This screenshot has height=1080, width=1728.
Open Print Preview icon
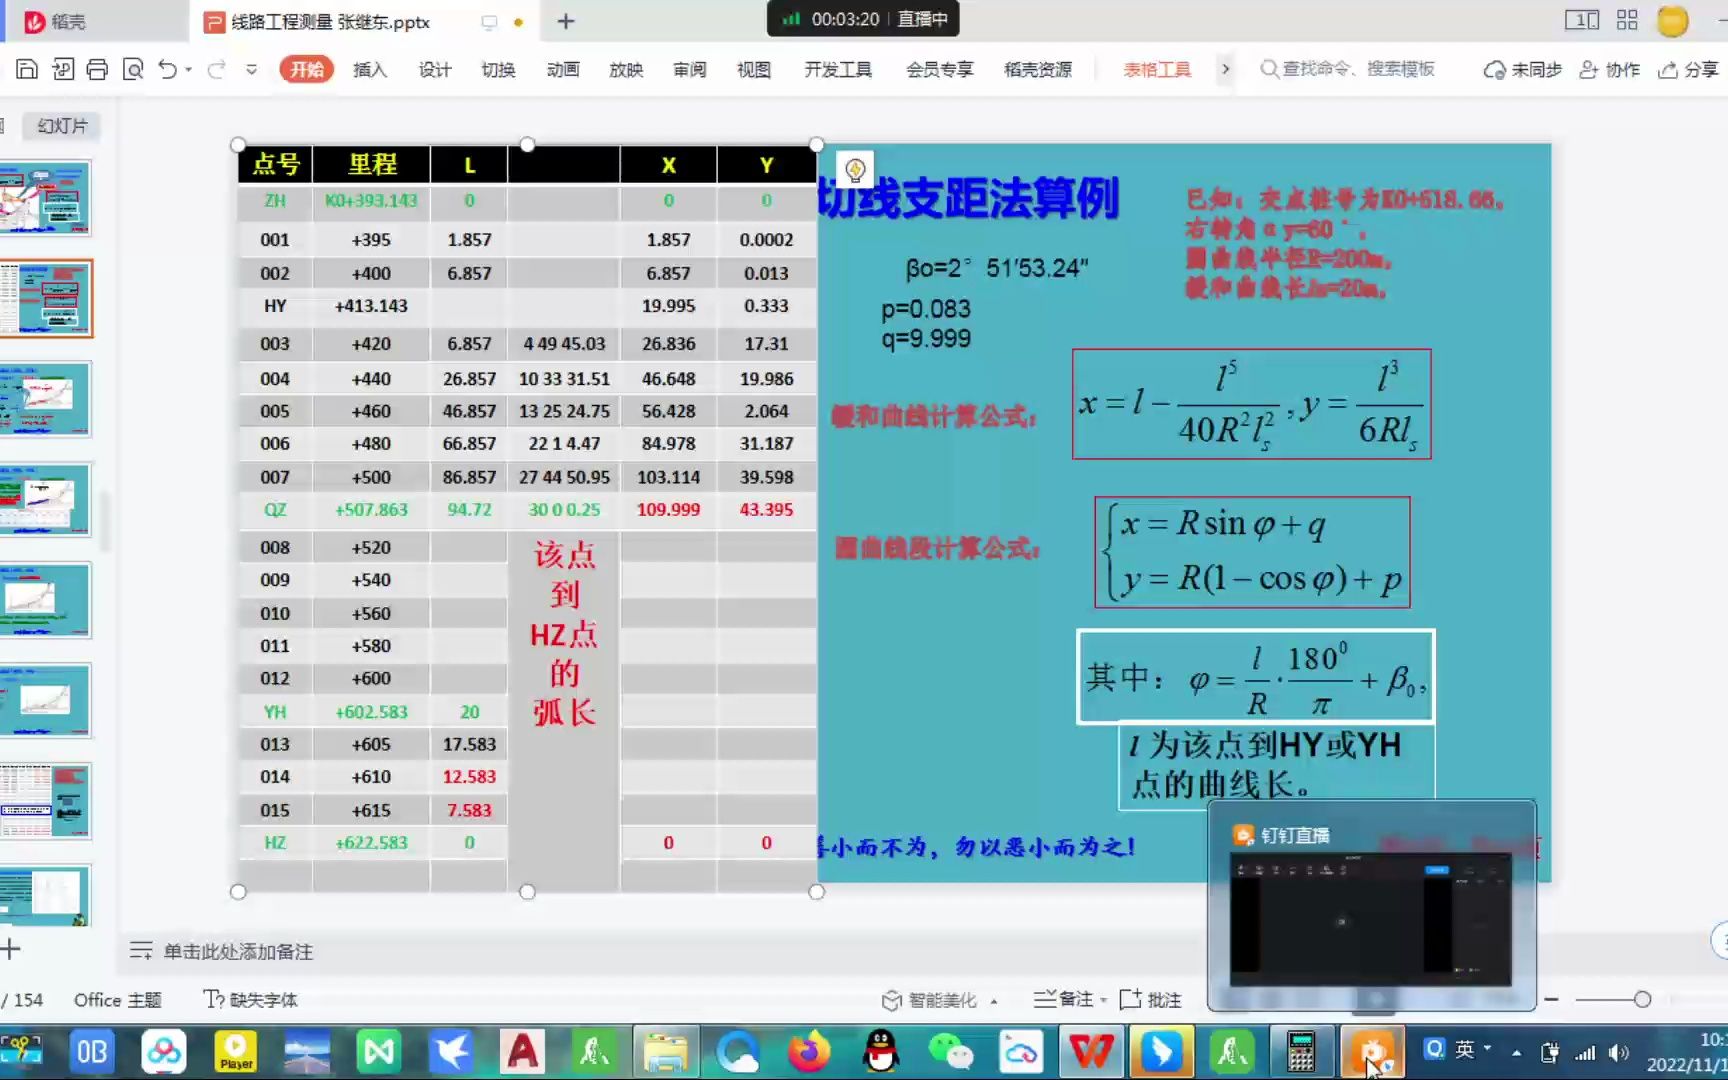(132, 69)
